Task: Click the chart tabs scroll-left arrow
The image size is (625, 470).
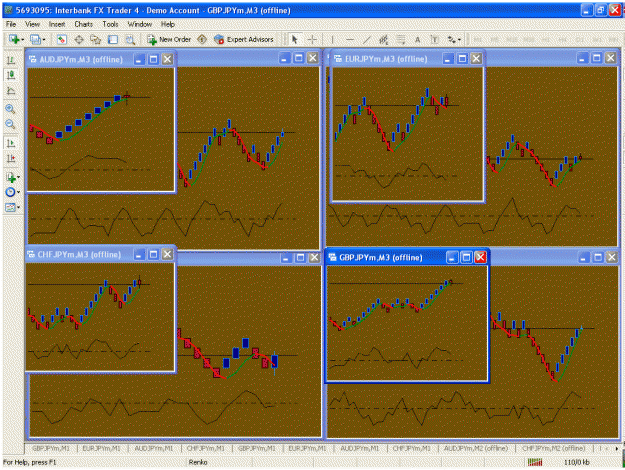Action: coord(607,448)
